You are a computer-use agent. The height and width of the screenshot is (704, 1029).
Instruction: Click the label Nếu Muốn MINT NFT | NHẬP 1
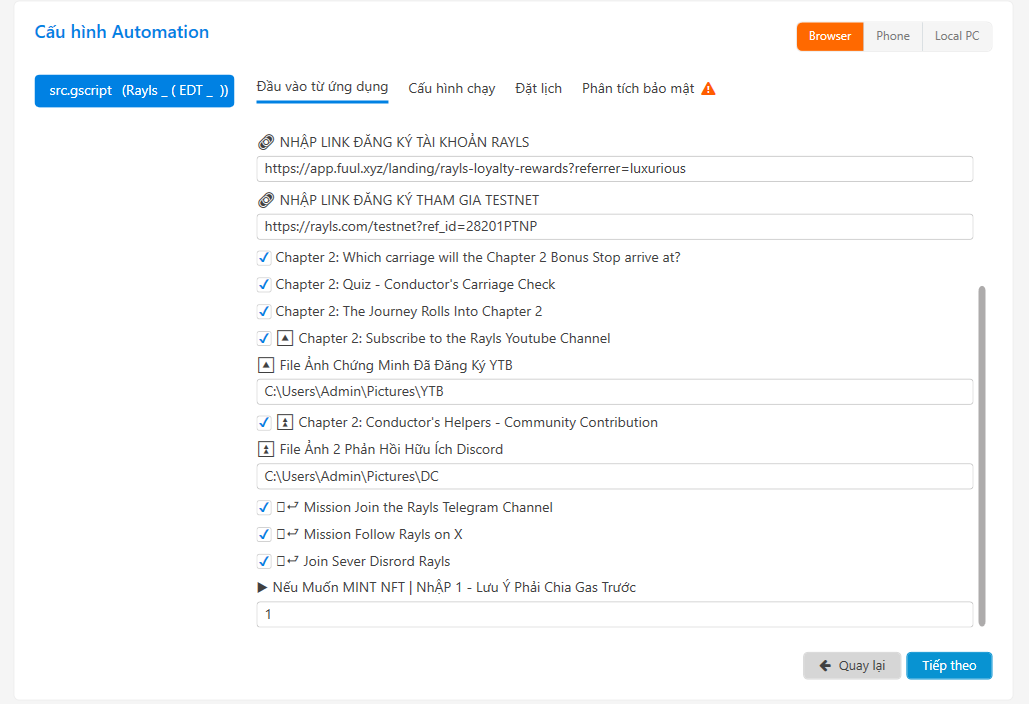pyautogui.click(x=454, y=587)
